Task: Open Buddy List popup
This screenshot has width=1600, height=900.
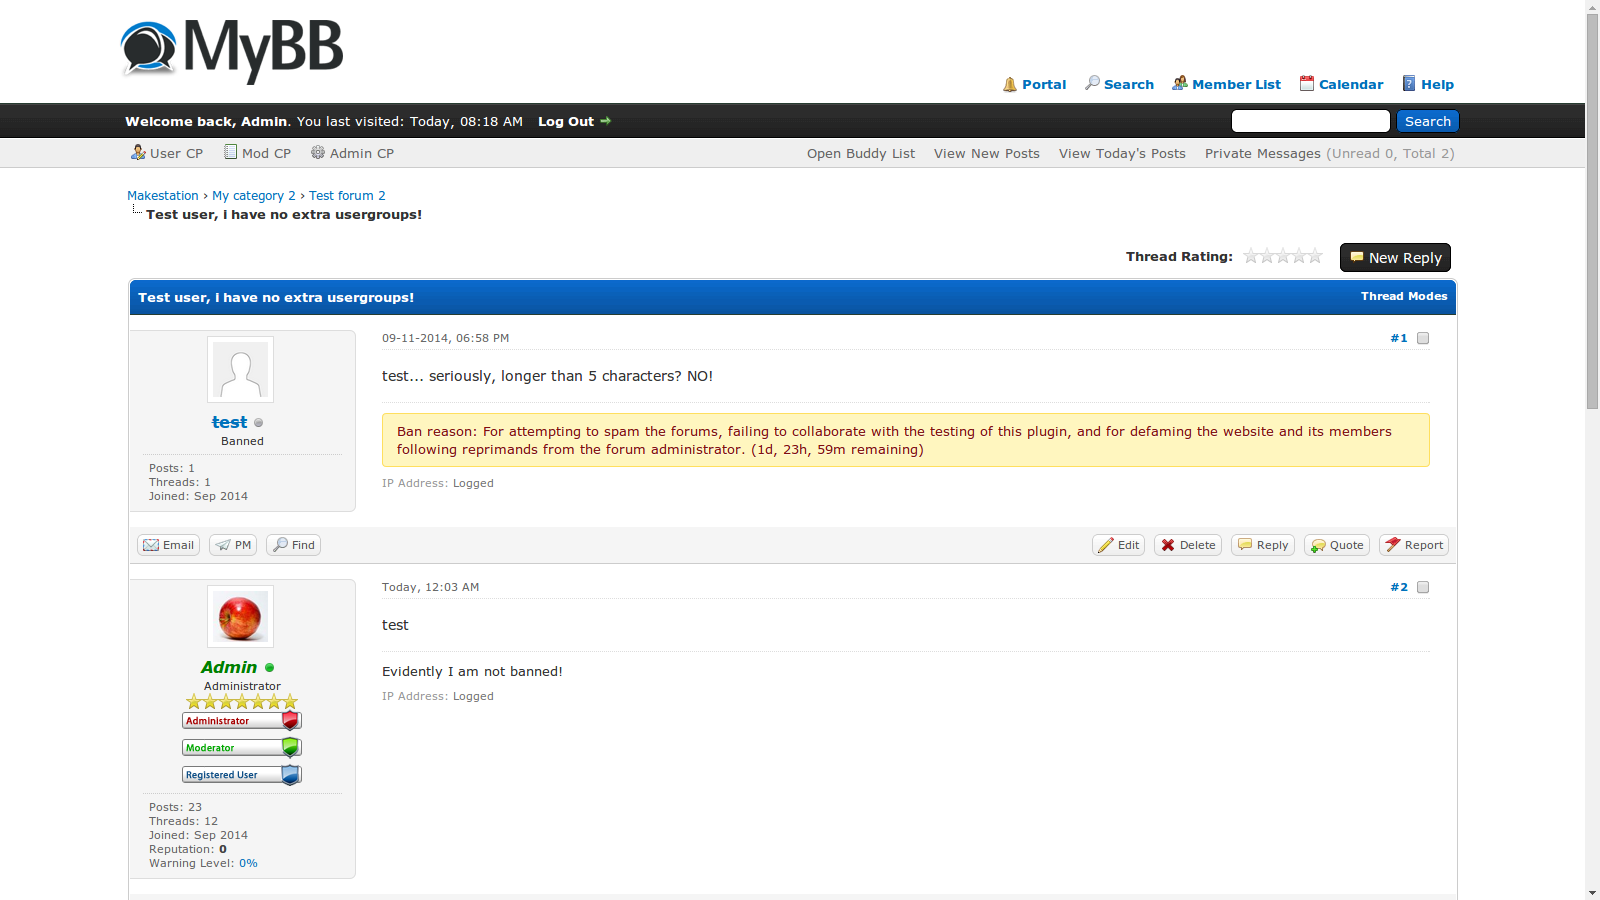Action: pyautogui.click(x=860, y=154)
